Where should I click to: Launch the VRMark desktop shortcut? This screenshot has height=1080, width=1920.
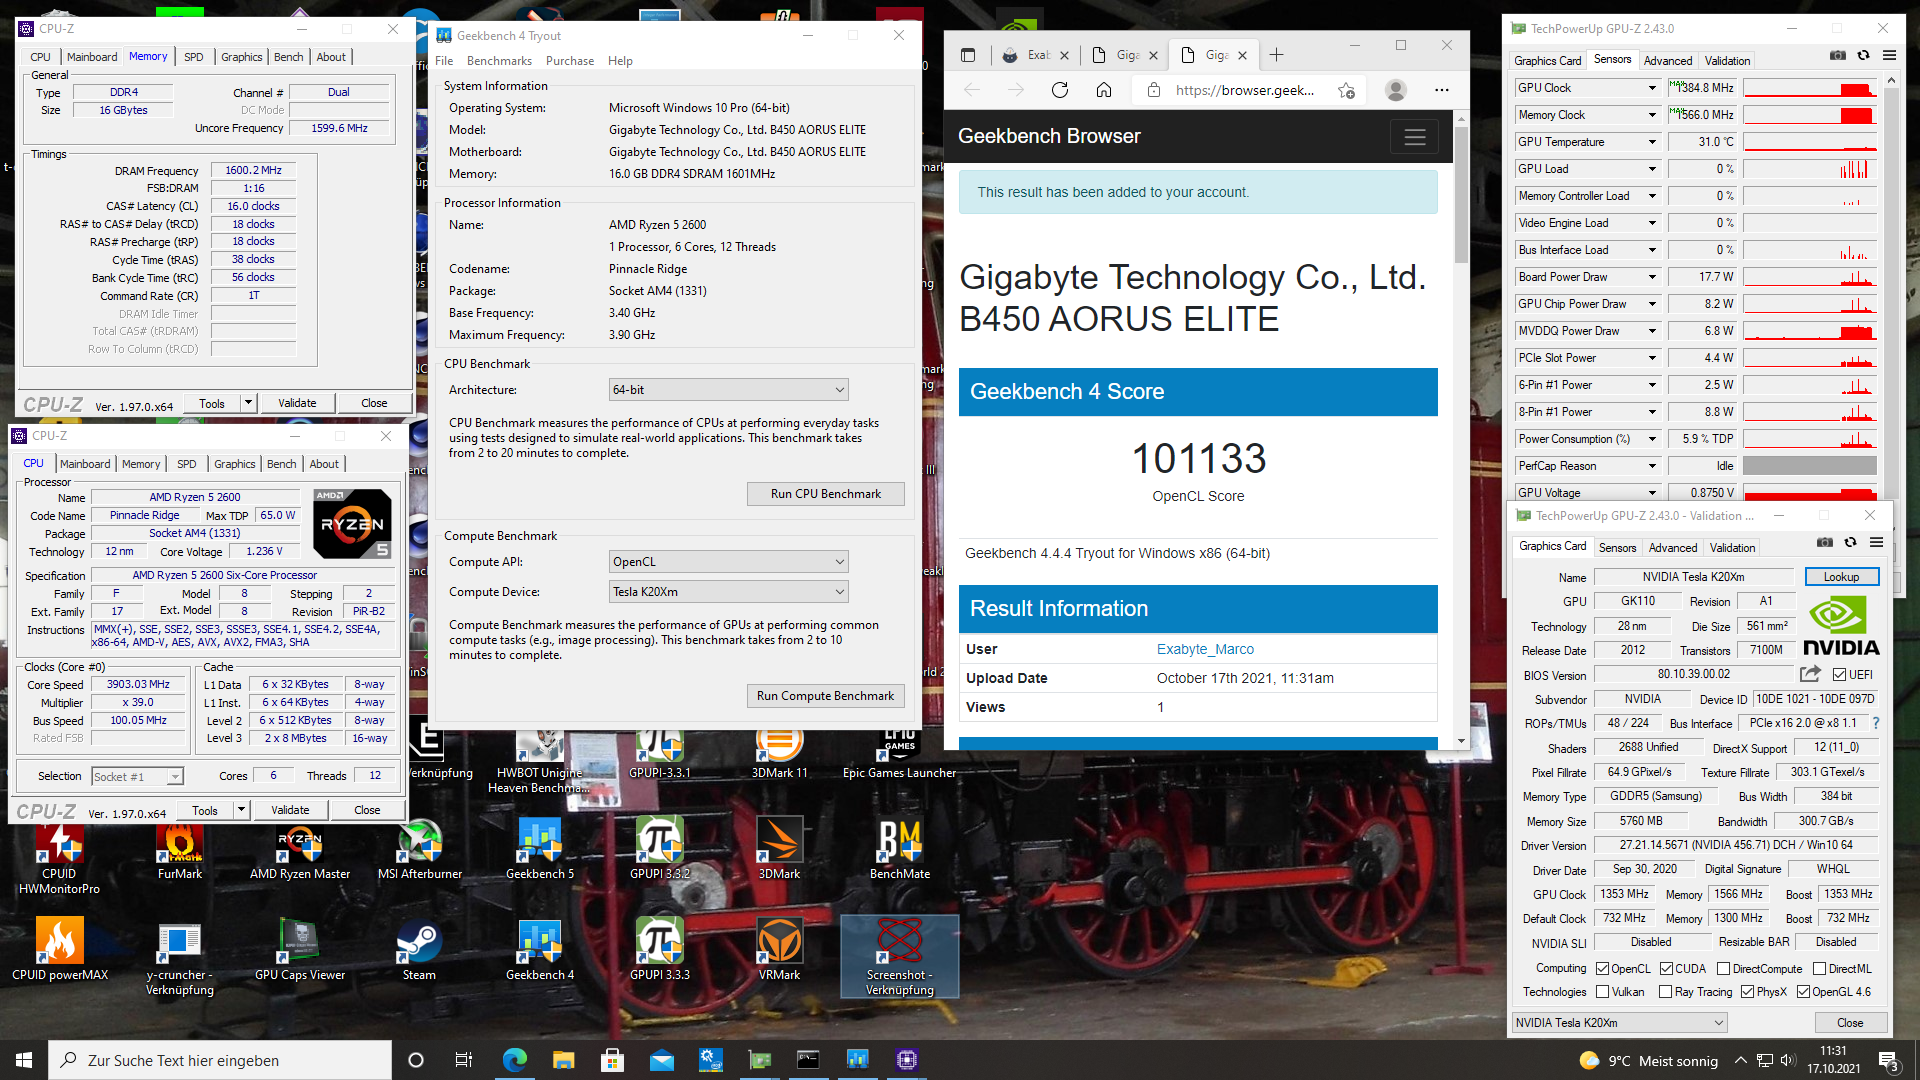[779, 950]
